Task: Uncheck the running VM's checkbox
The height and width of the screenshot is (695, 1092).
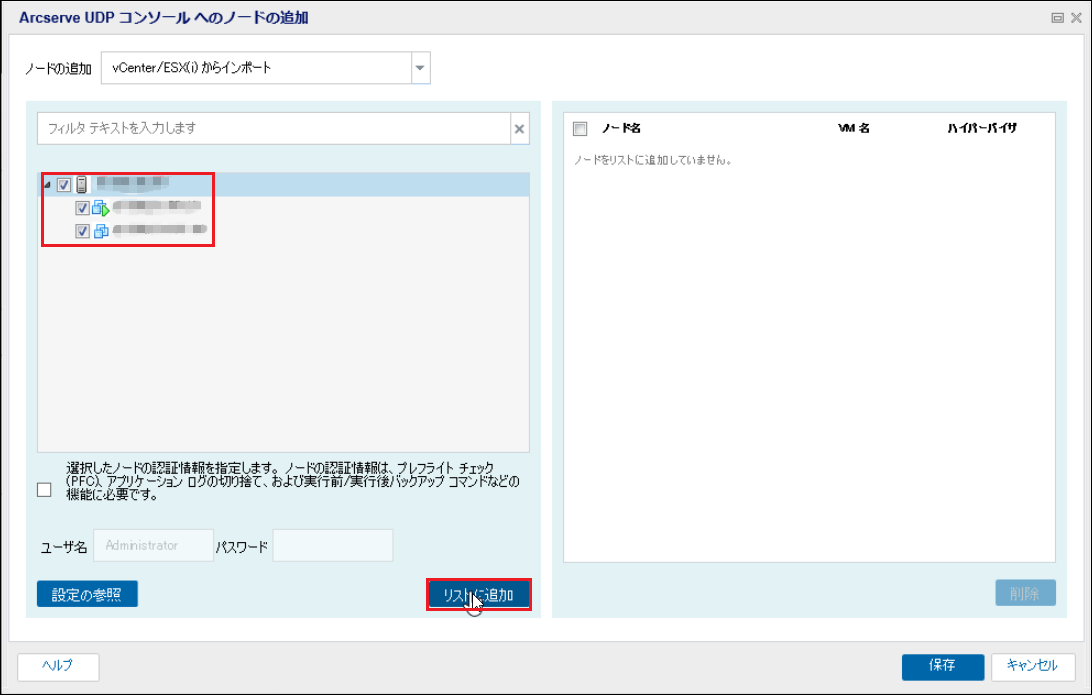Action: coord(83,209)
